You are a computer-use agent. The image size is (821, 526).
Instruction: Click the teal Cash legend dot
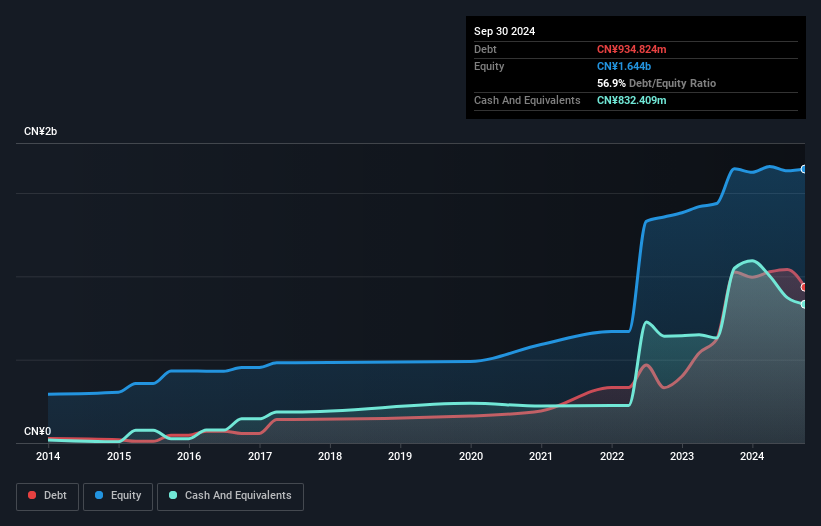pyautogui.click(x=173, y=495)
